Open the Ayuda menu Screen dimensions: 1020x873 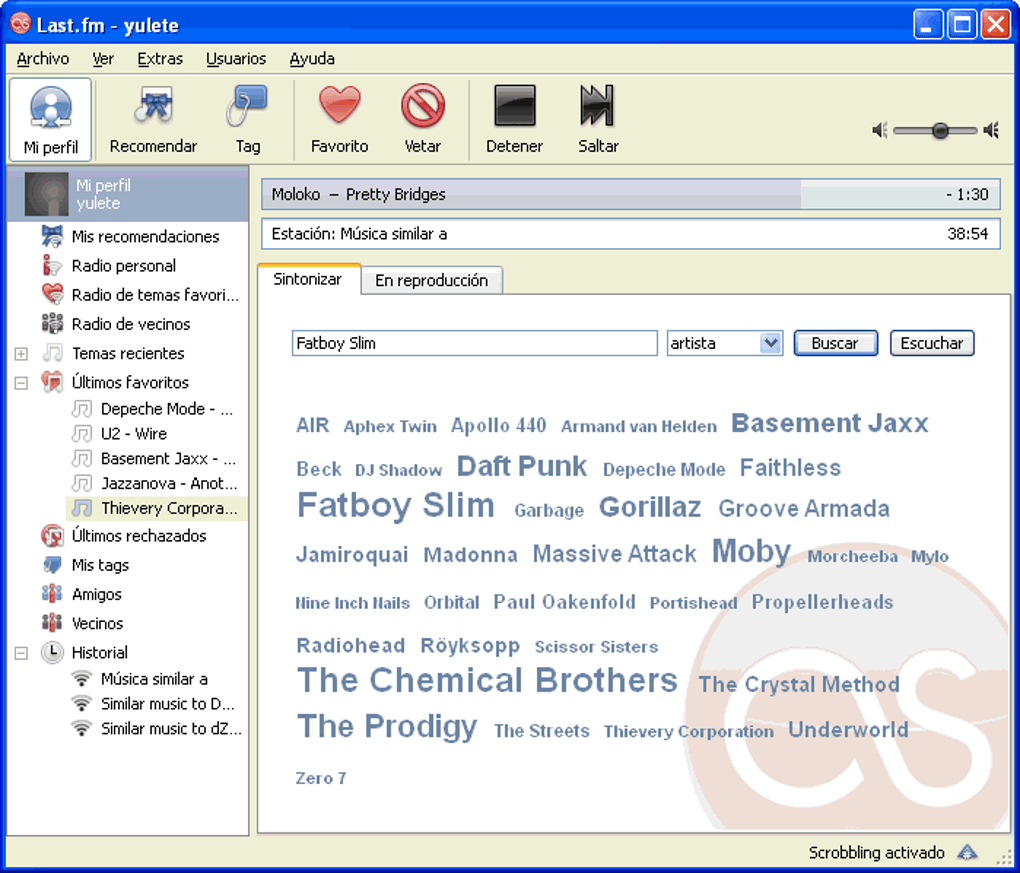pyautogui.click(x=312, y=59)
